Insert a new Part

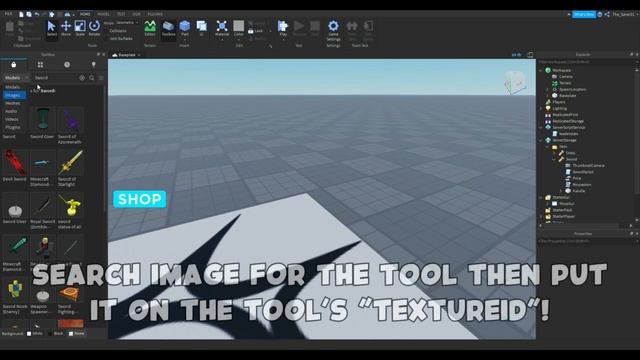coord(184,29)
